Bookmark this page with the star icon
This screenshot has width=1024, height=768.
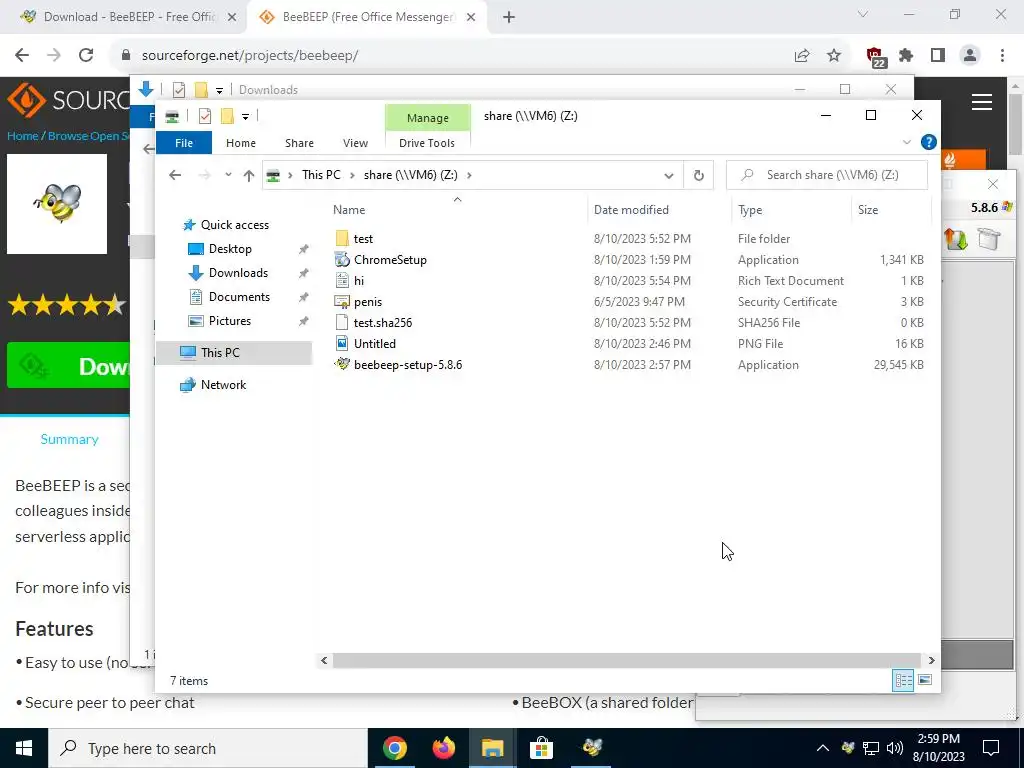coord(834,56)
